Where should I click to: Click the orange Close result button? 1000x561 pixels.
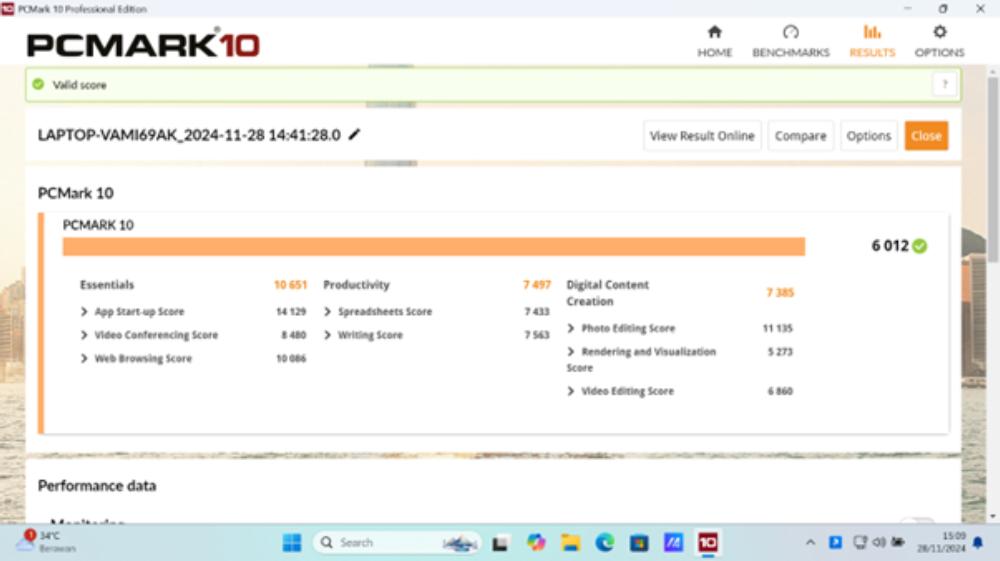pyautogui.click(x=926, y=136)
